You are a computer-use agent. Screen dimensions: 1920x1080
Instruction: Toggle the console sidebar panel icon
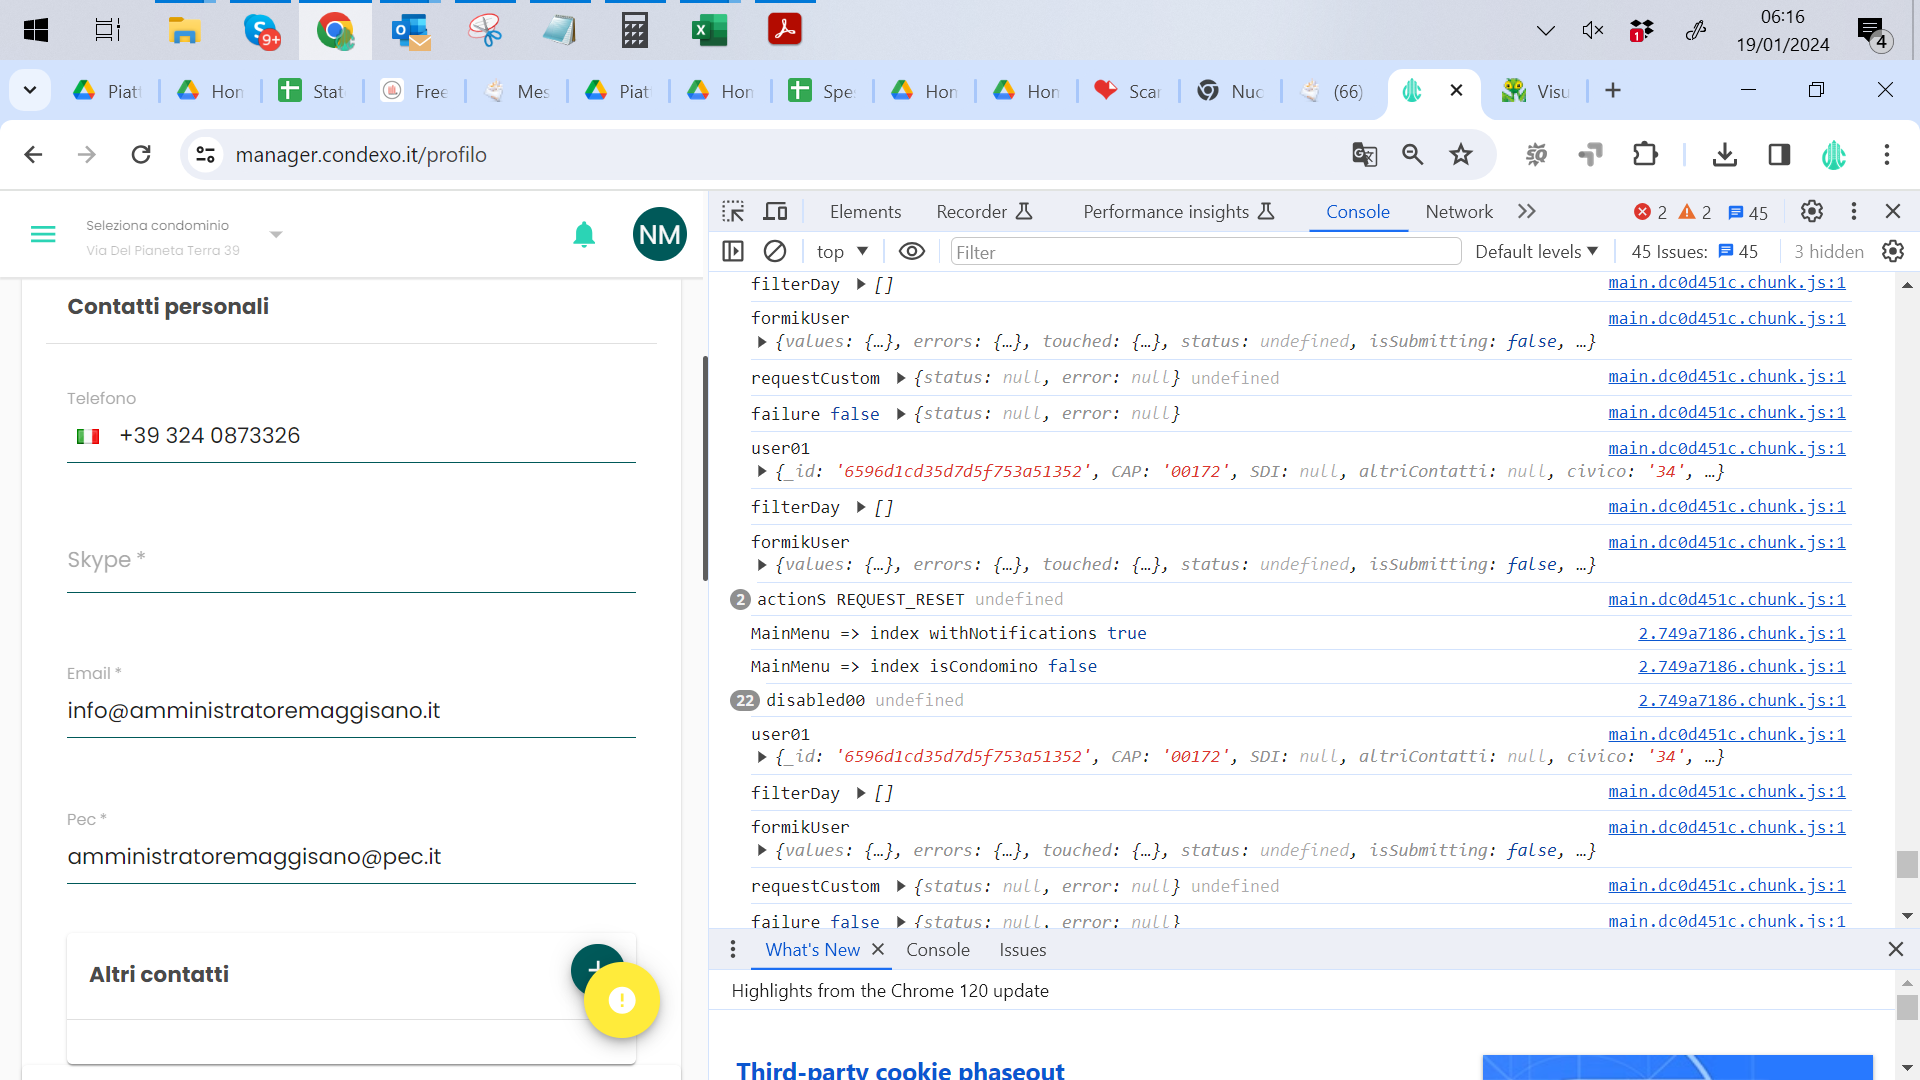(733, 252)
